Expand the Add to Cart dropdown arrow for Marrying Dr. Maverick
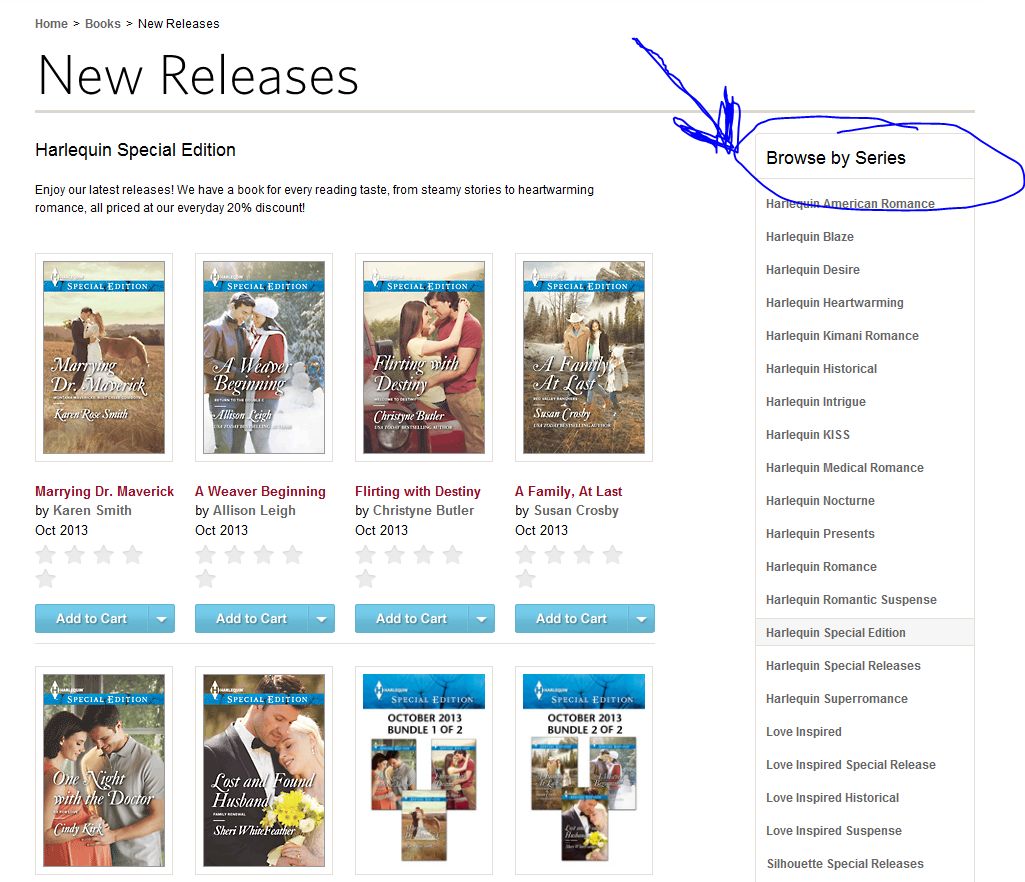Viewport: 1025px width, 882px height. click(x=161, y=619)
